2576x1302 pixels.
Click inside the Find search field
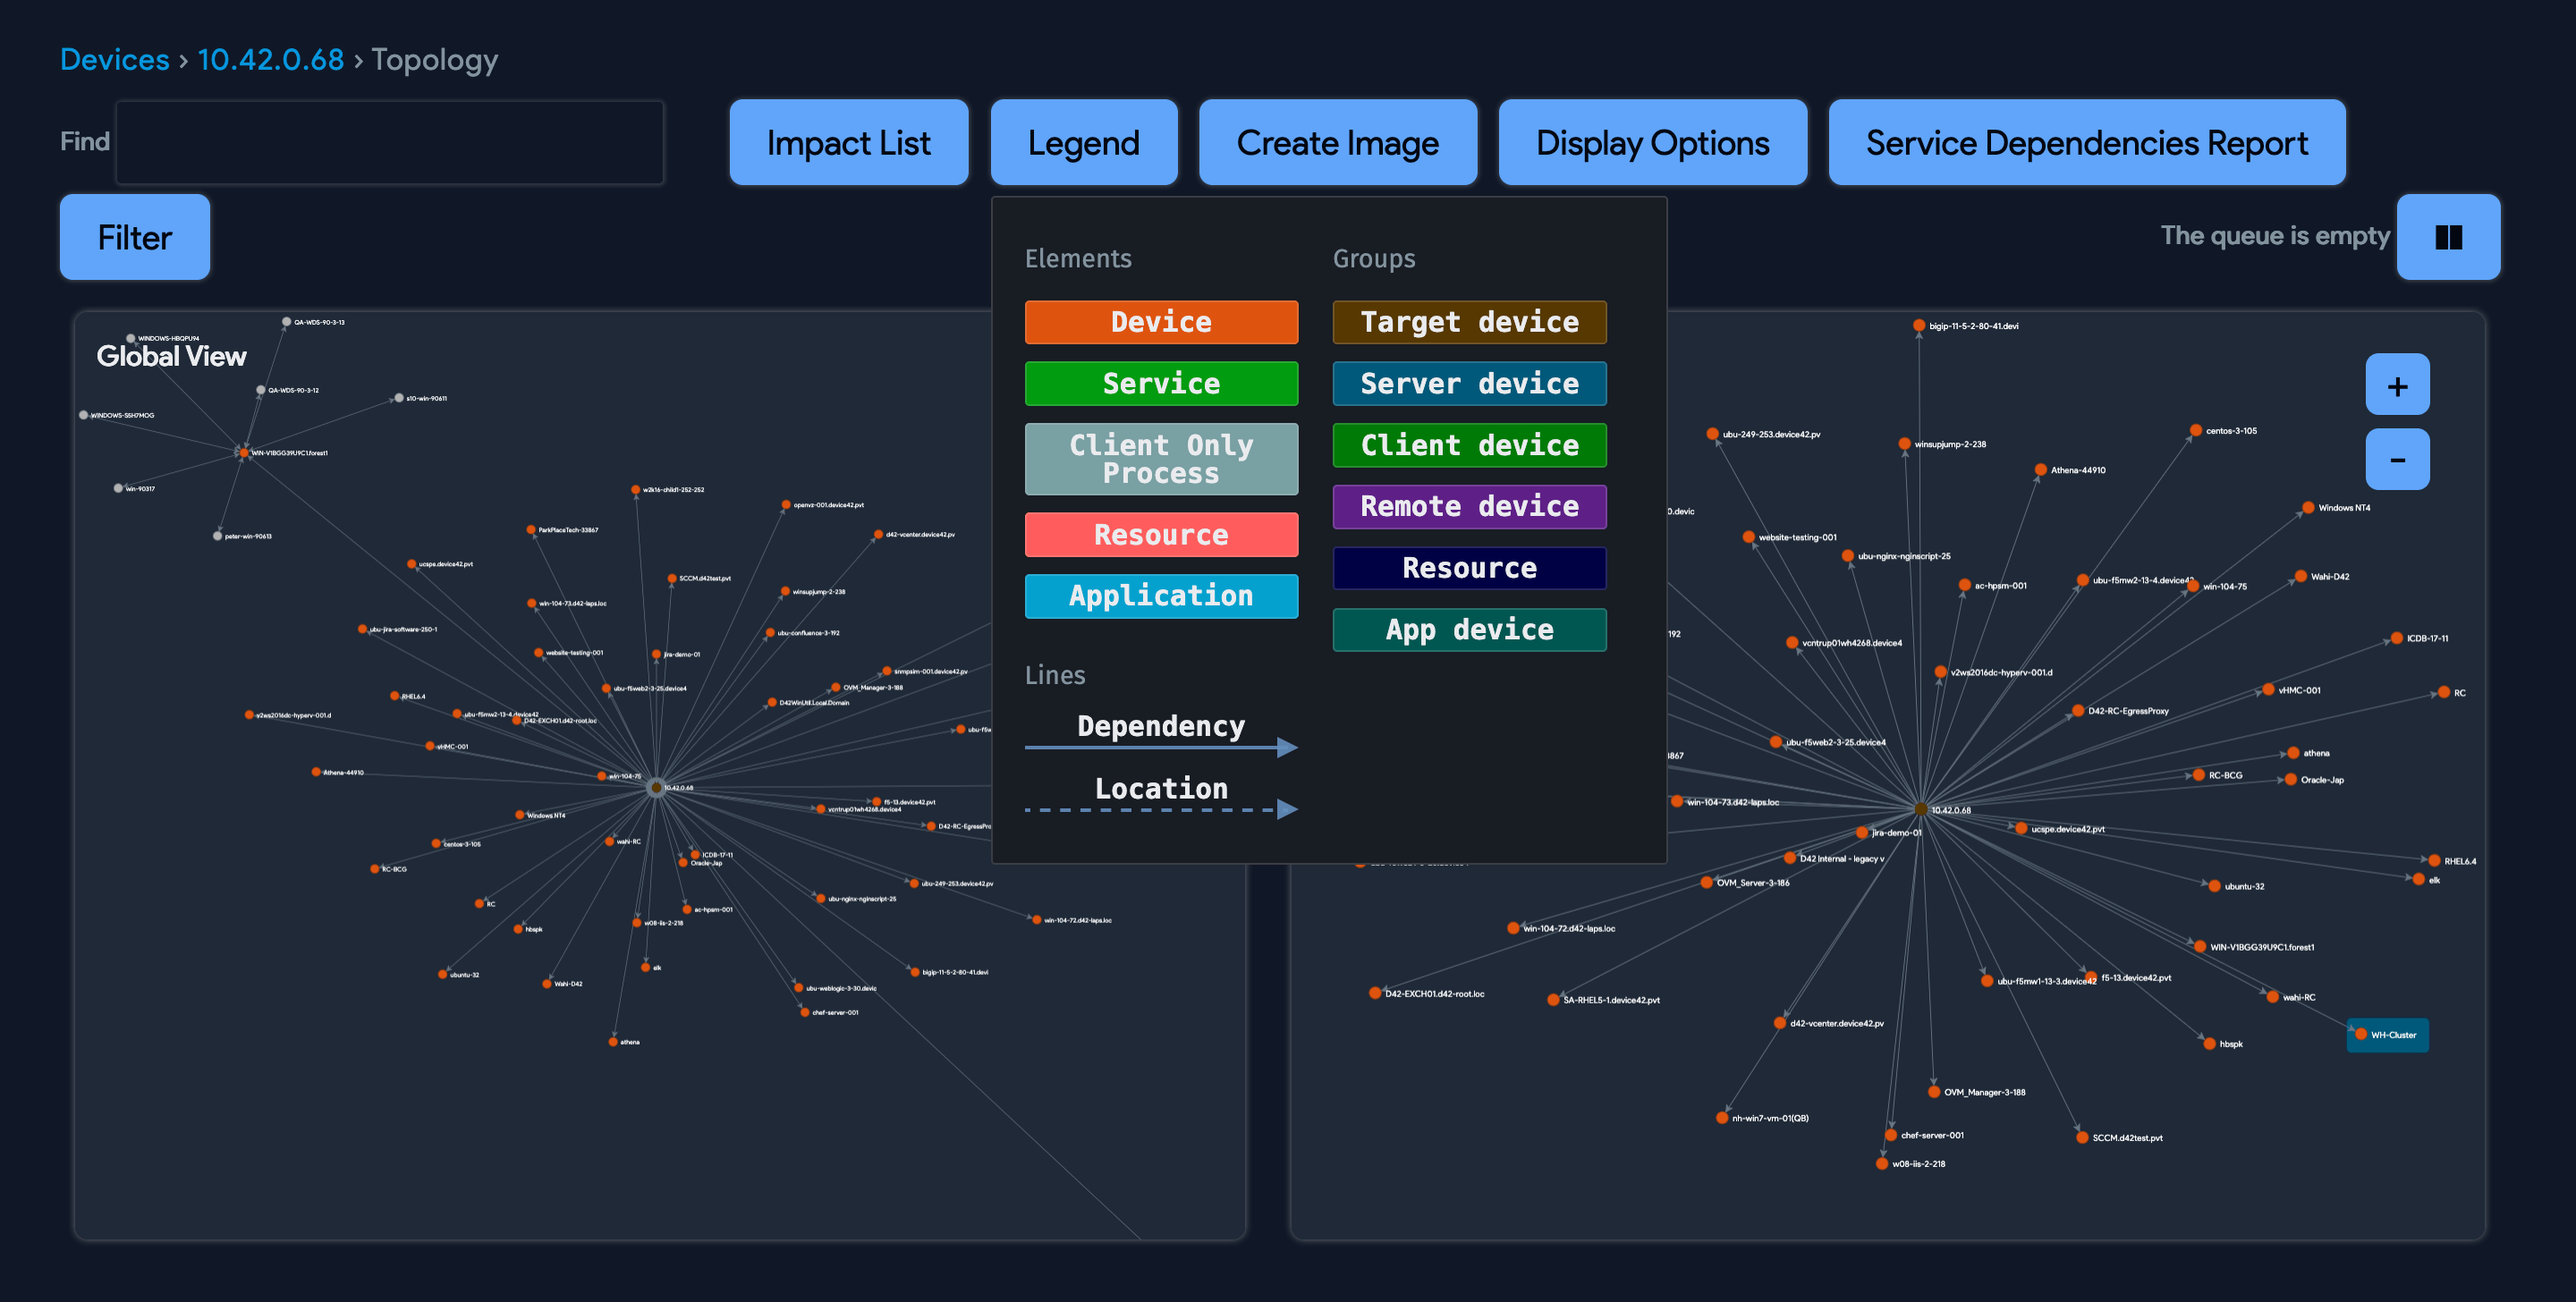point(389,141)
